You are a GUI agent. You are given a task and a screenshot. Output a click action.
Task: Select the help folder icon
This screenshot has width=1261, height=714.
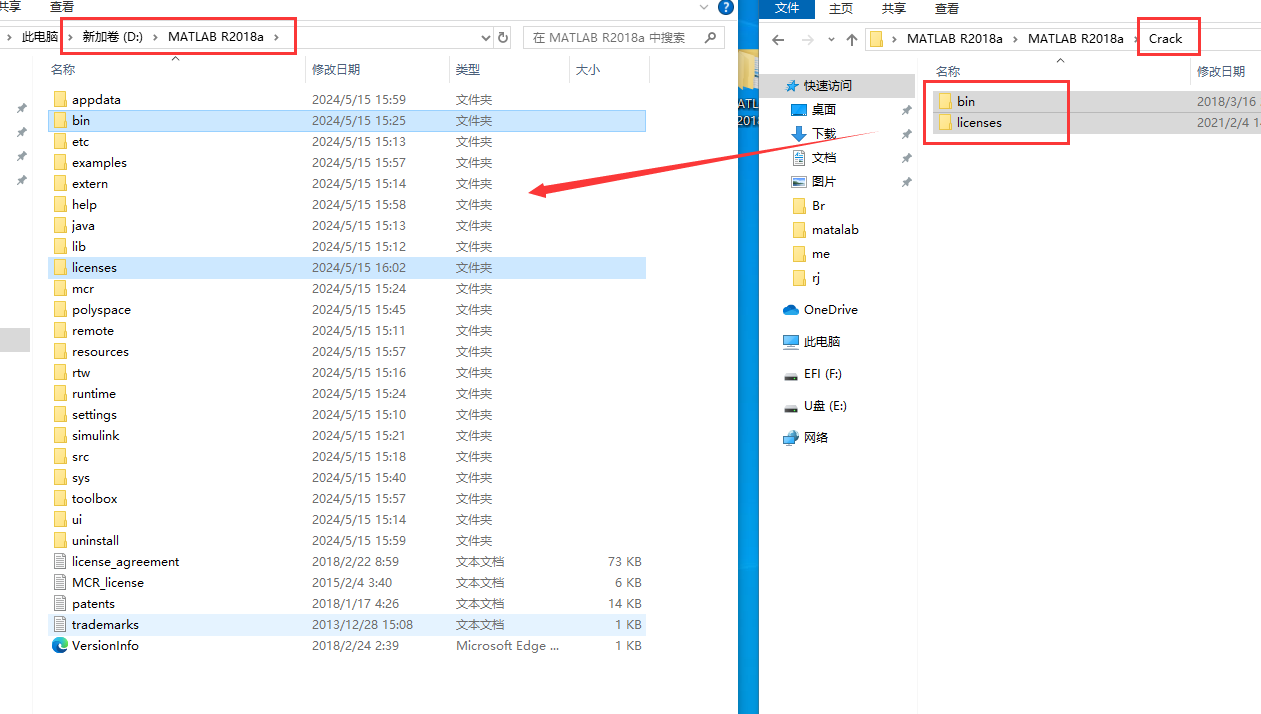[60, 205]
